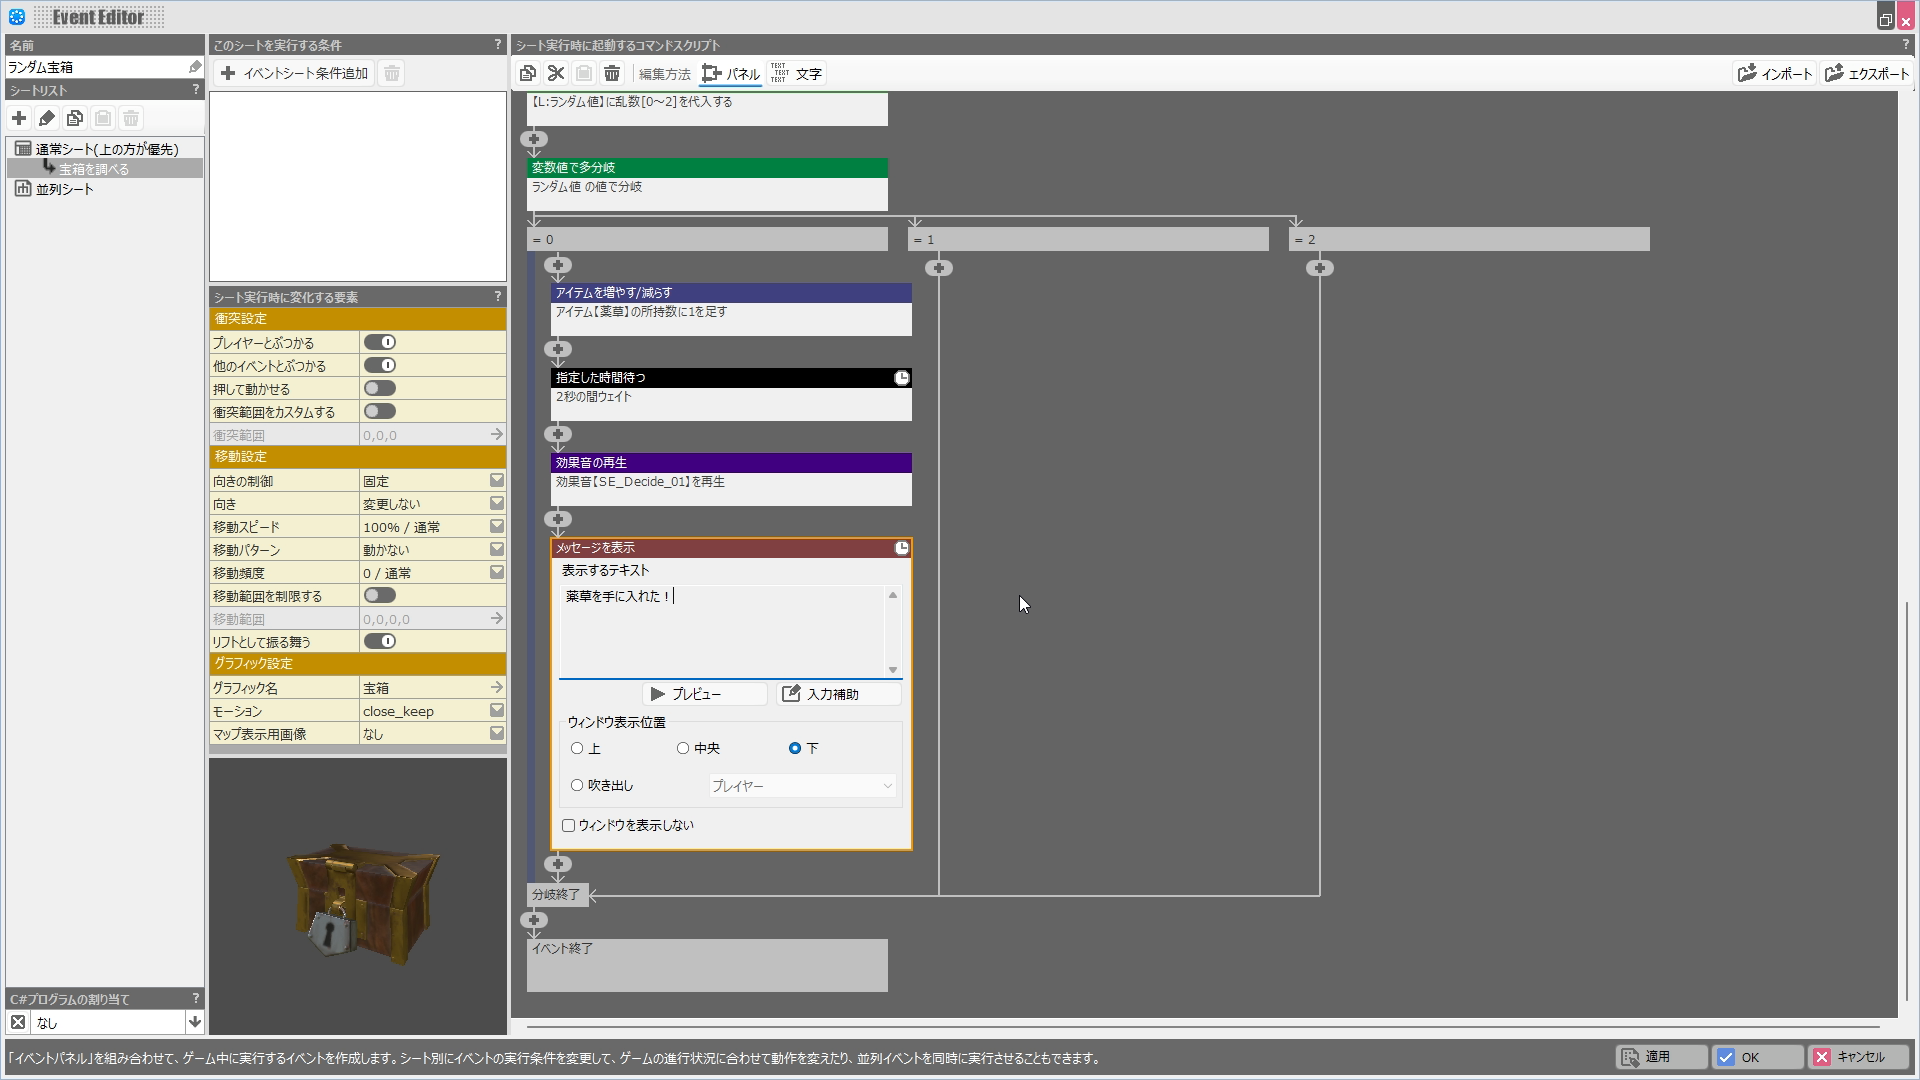Select 通常シート(上の方が優先) tree item
The width and height of the screenshot is (1920, 1080).
click(107, 149)
